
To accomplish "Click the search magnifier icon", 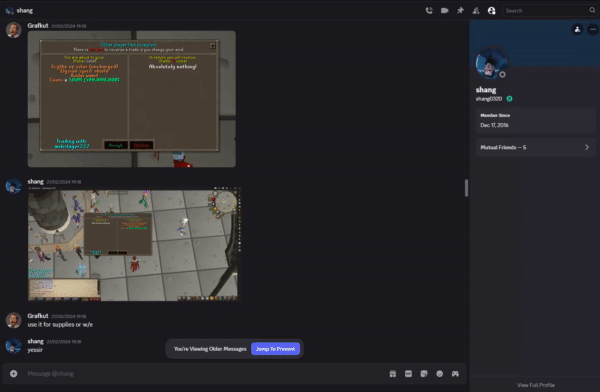I will click(592, 10).
